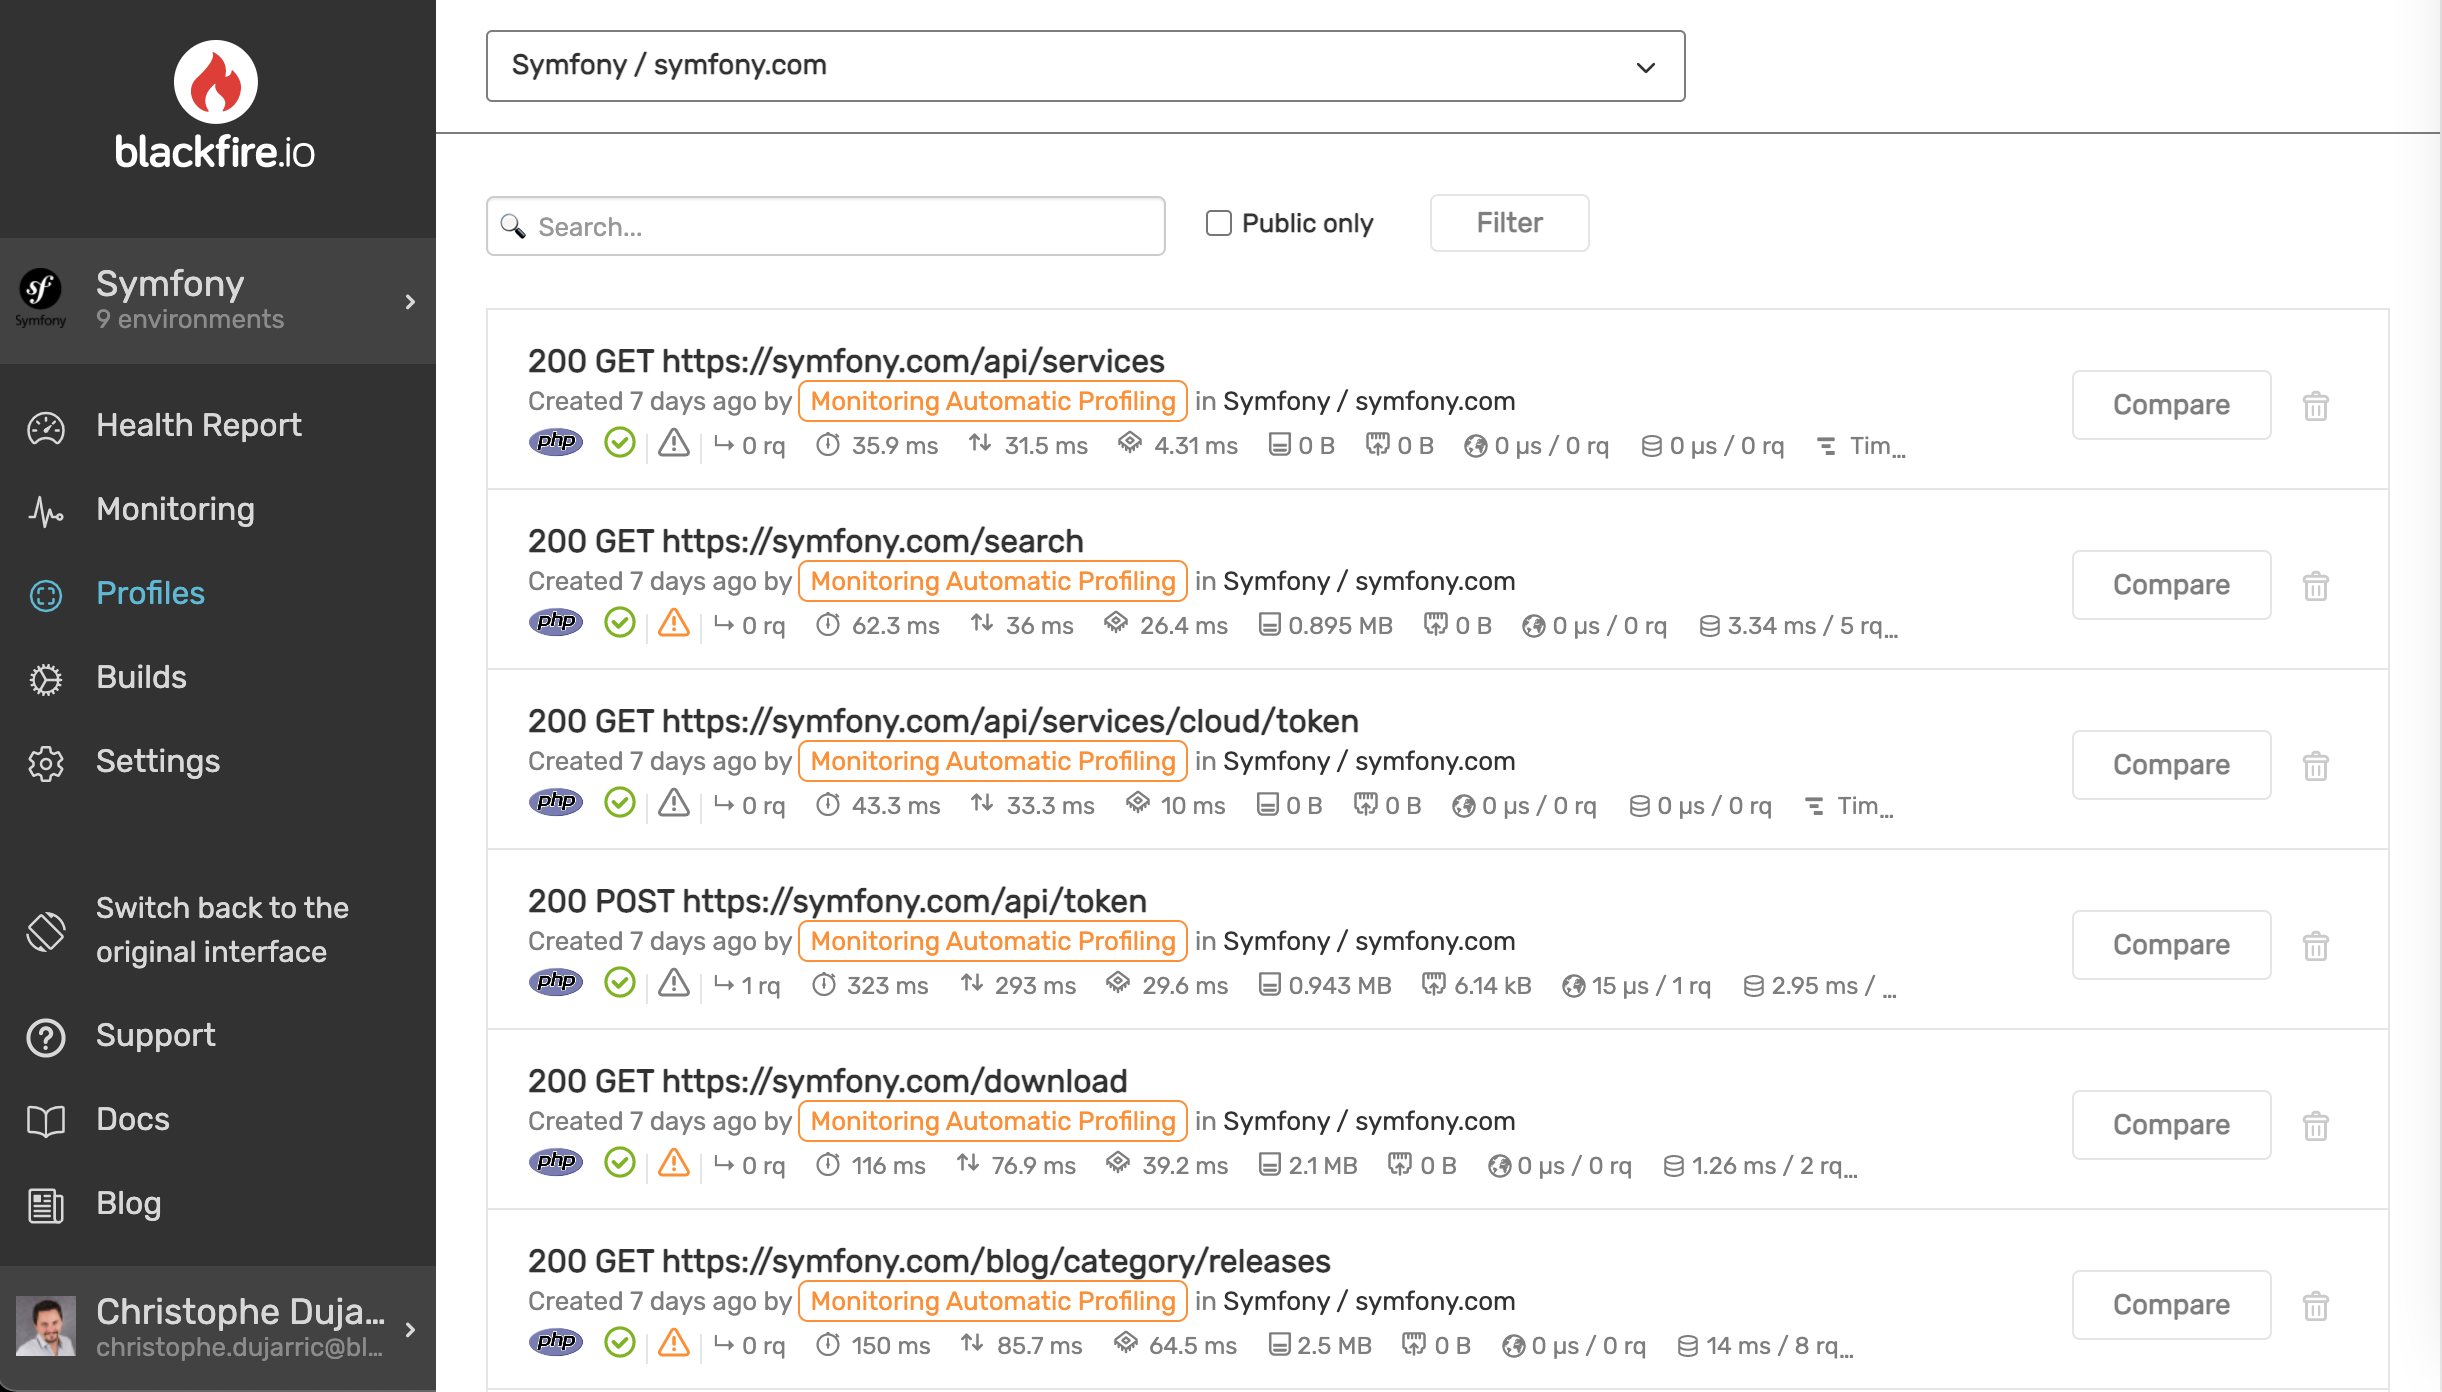
Task: Open Health Report via its gauge icon
Action: coord(45,427)
